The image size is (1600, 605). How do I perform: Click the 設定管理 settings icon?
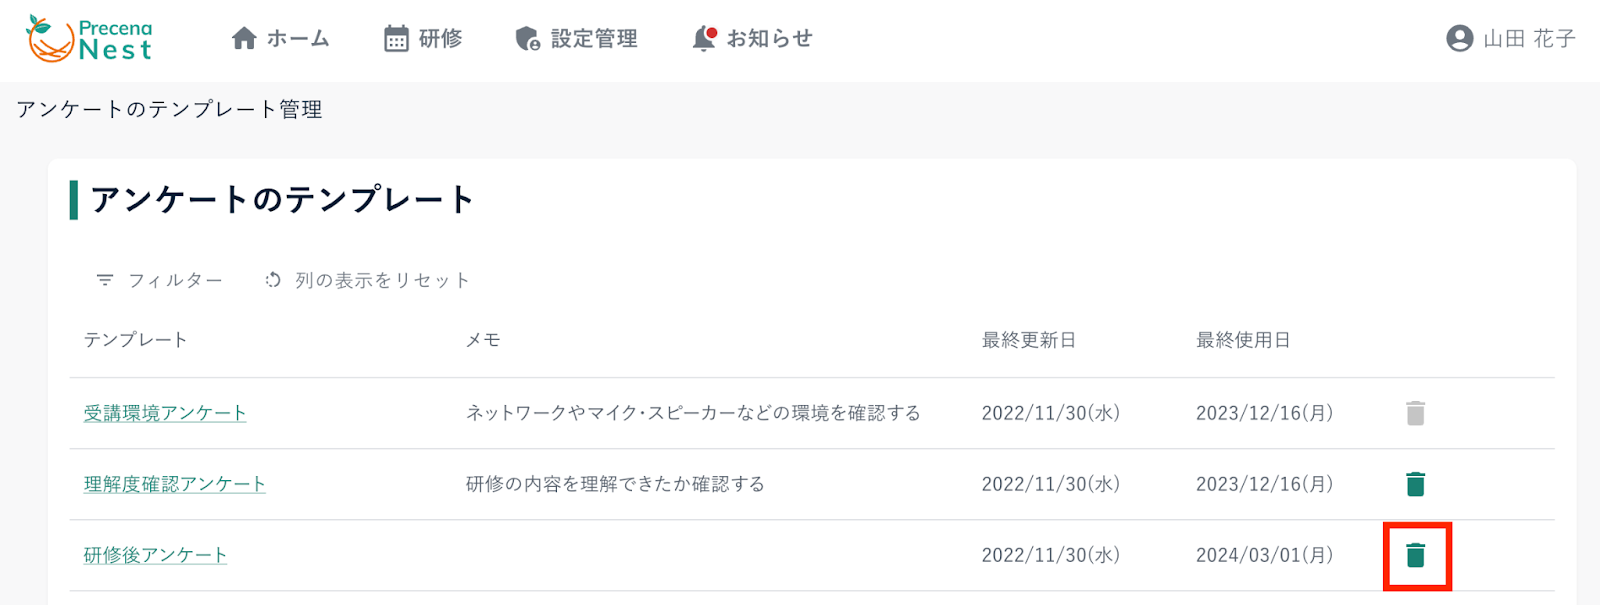pos(527,39)
